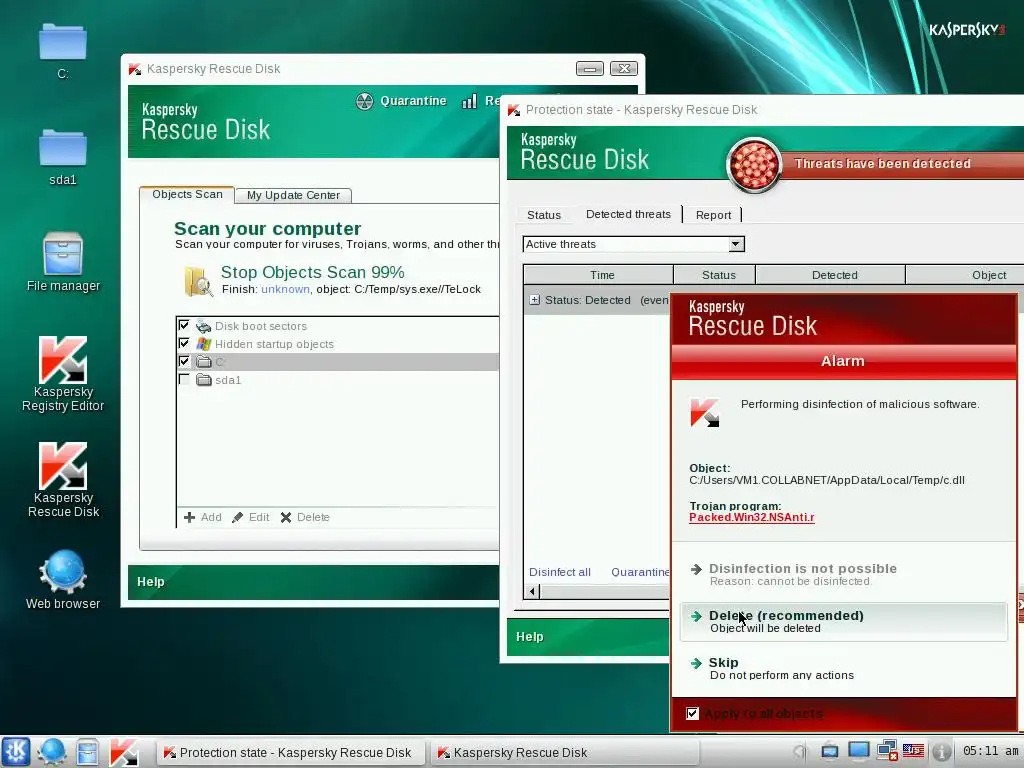Select the Disk boot sectors row
1024x768 pixels.
338,326
